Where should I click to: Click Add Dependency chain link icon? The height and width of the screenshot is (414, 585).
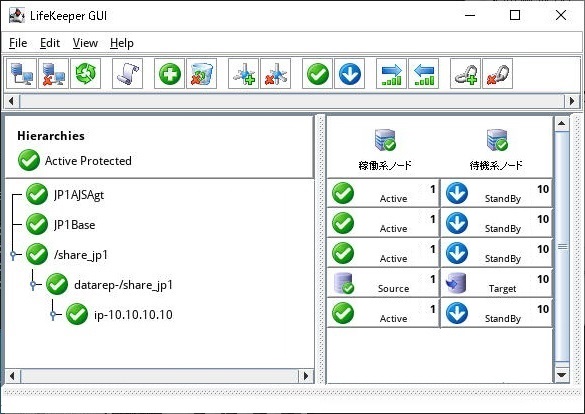click(465, 73)
